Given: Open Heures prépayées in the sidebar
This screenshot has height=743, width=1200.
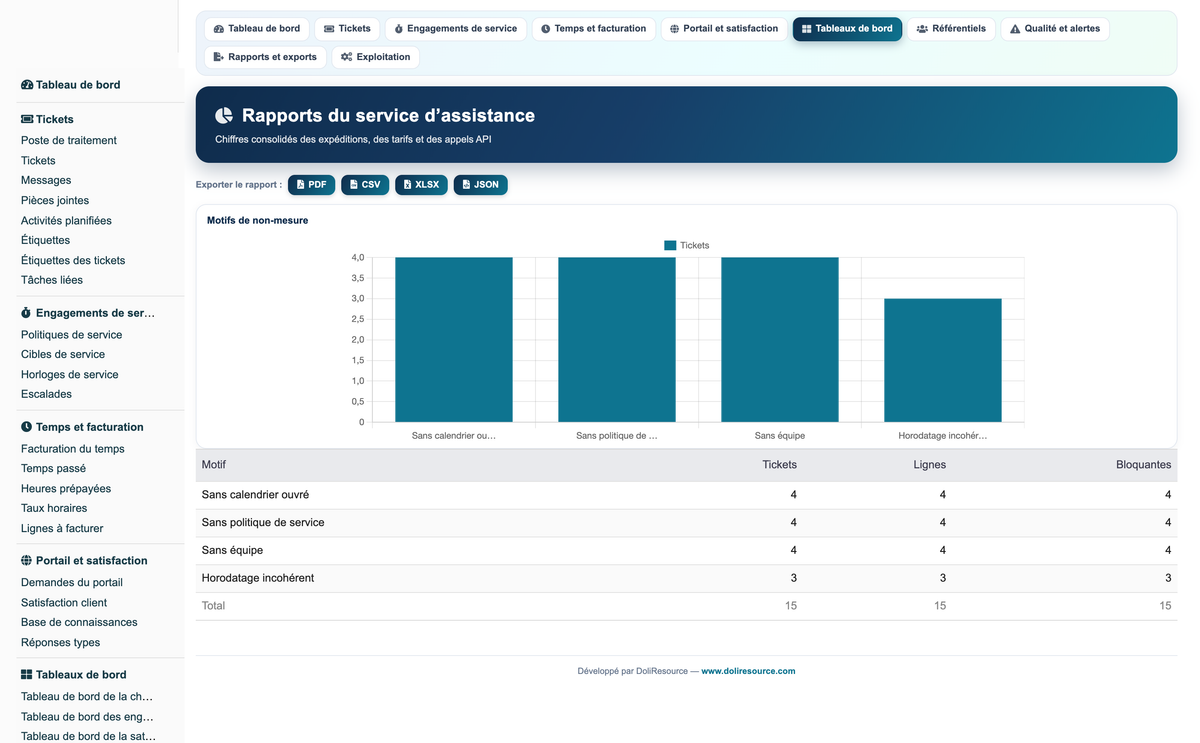Looking at the screenshot, I should tap(66, 489).
